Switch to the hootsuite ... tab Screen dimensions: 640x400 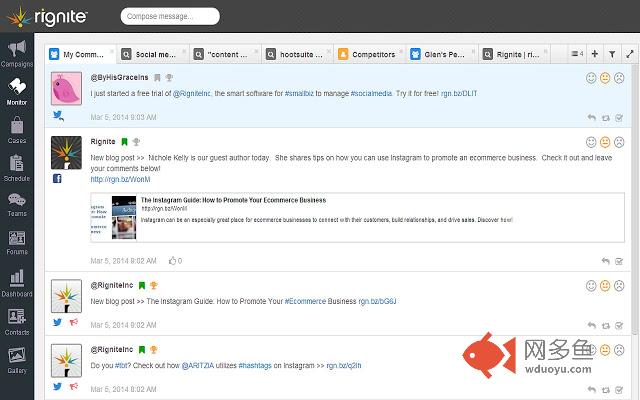click(x=298, y=54)
